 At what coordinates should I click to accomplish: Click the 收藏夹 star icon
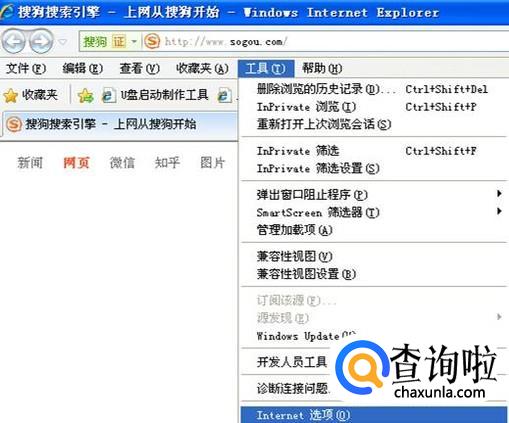pyautogui.click(x=11, y=96)
